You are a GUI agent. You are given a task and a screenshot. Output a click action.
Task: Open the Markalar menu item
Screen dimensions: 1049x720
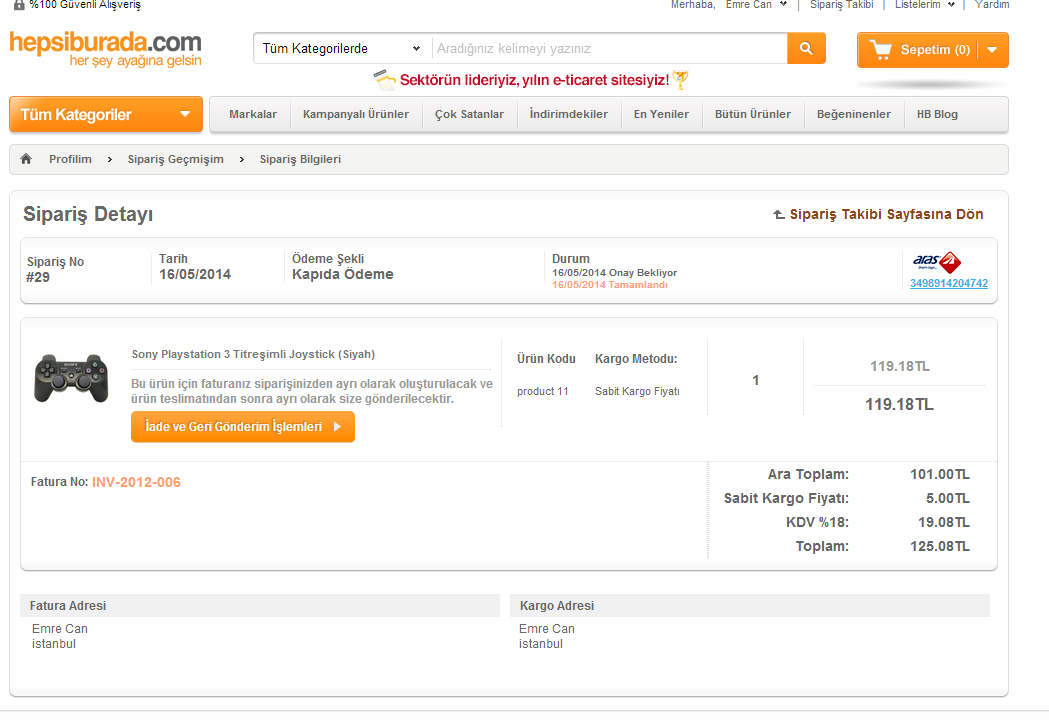pos(253,114)
